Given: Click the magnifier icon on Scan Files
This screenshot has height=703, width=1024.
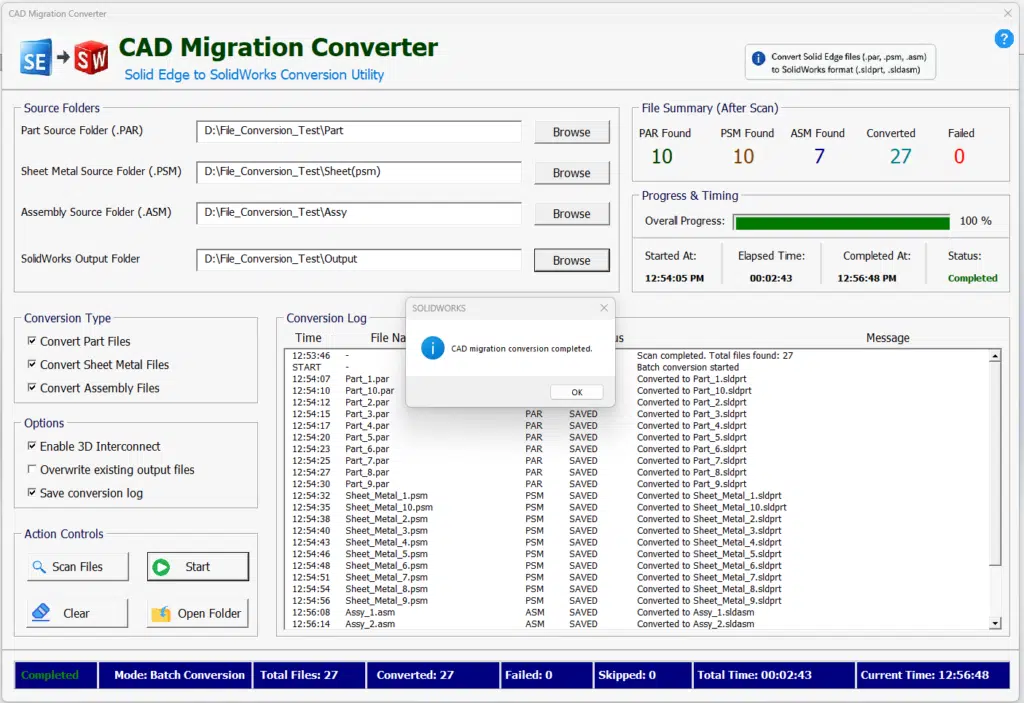Looking at the screenshot, I should point(39,566).
